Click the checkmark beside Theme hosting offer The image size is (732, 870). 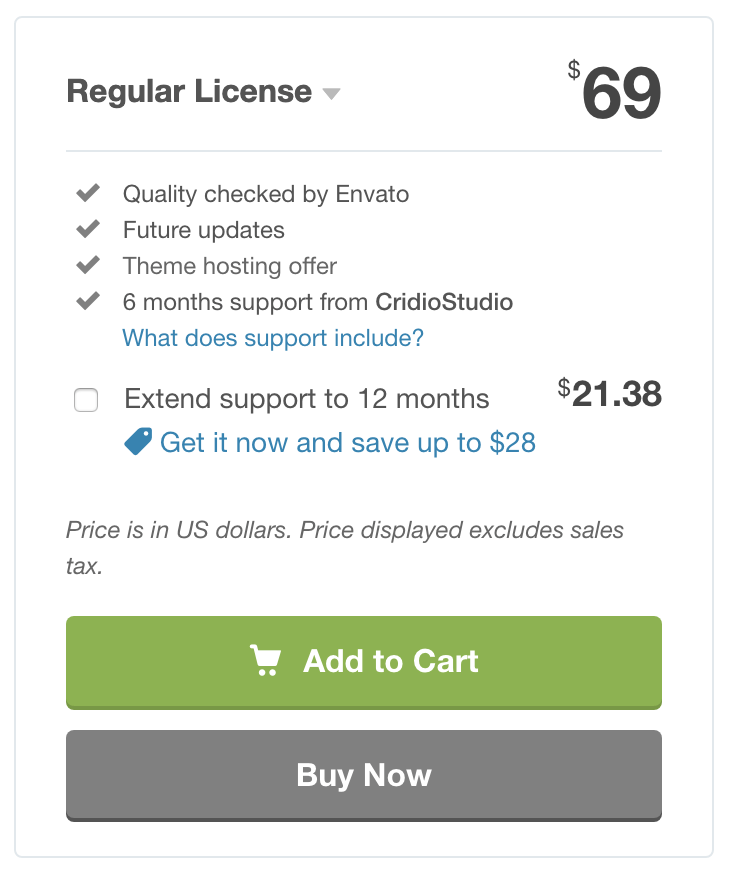pos(88,265)
